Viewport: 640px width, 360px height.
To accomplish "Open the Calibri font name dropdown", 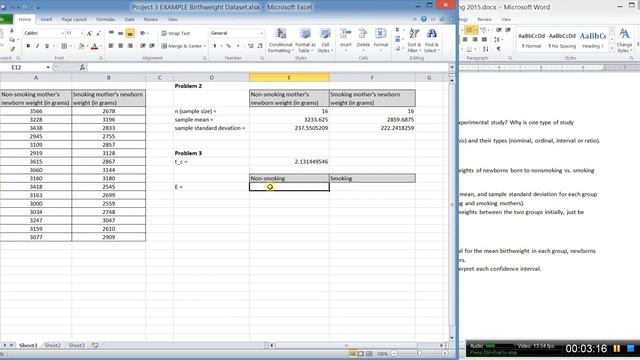I will click(x=62, y=33).
